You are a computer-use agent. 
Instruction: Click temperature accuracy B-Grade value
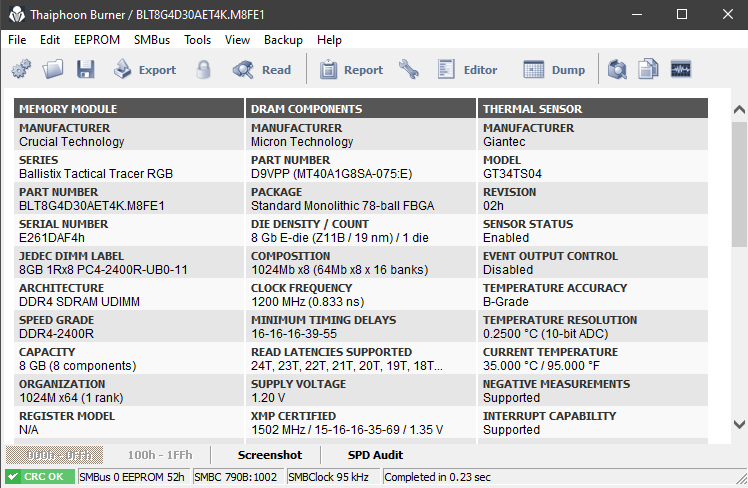(x=506, y=301)
